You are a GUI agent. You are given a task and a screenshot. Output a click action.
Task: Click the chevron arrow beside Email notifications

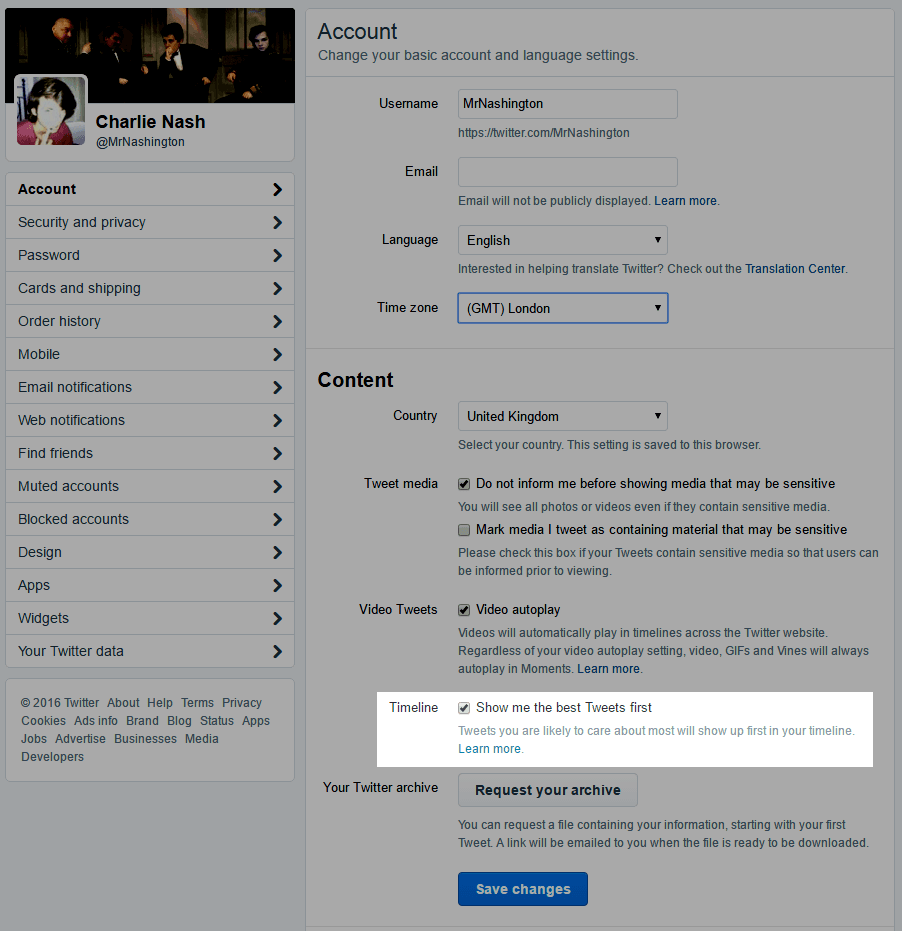click(x=277, y=388)
